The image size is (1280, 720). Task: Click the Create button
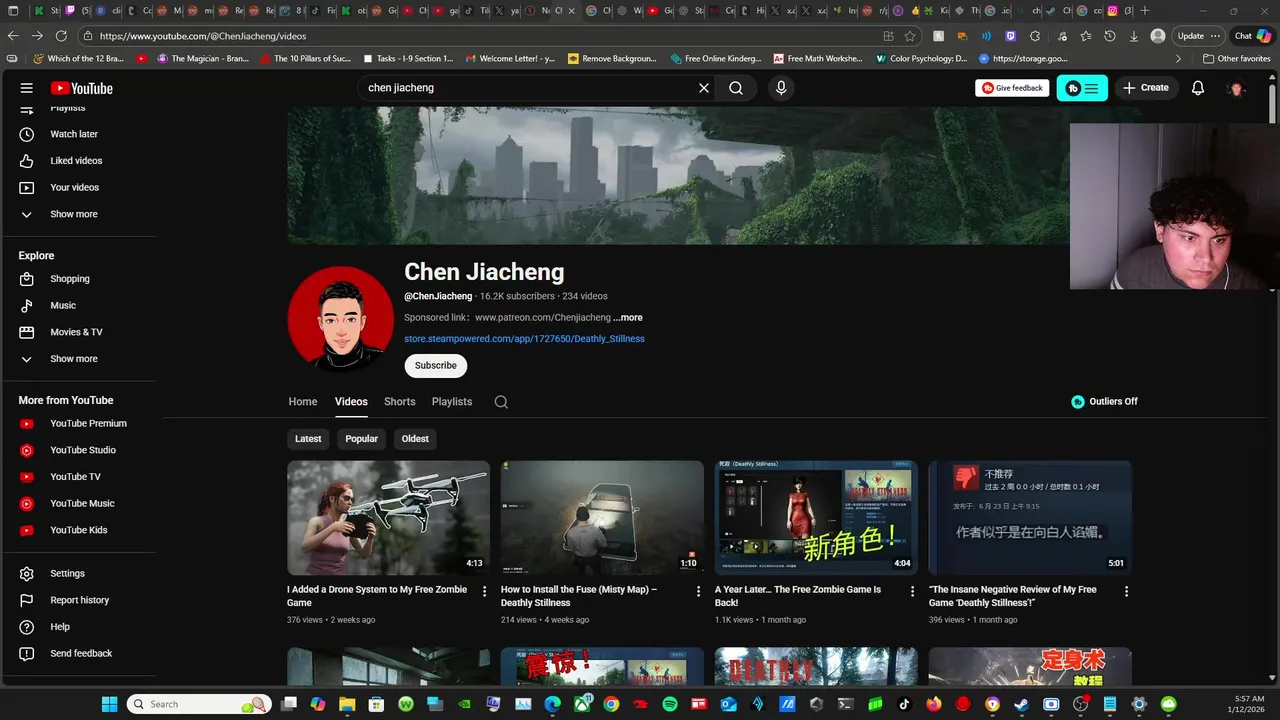(1145, 88)
